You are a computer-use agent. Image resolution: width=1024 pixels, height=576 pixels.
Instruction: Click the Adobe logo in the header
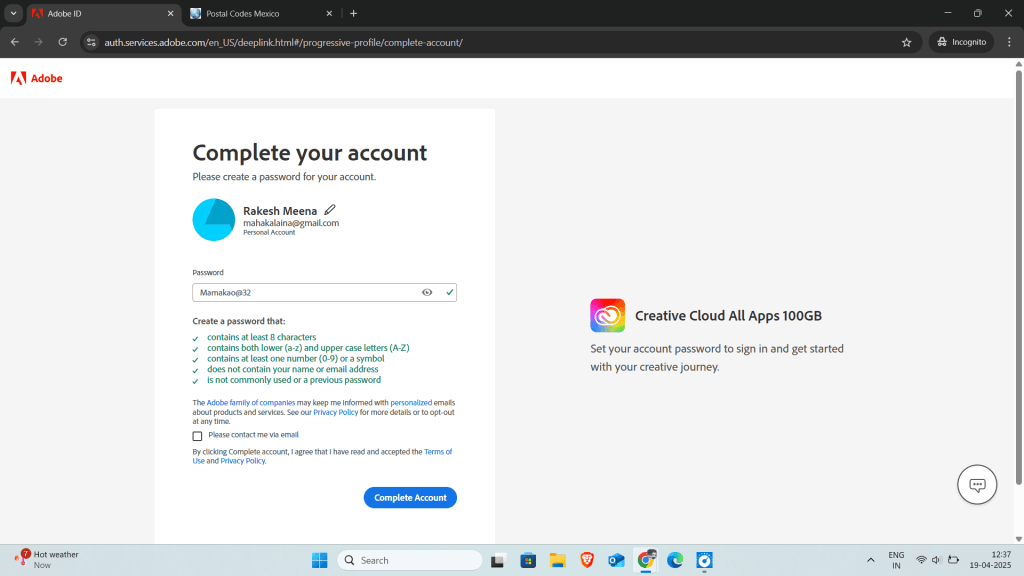(37, 78)
